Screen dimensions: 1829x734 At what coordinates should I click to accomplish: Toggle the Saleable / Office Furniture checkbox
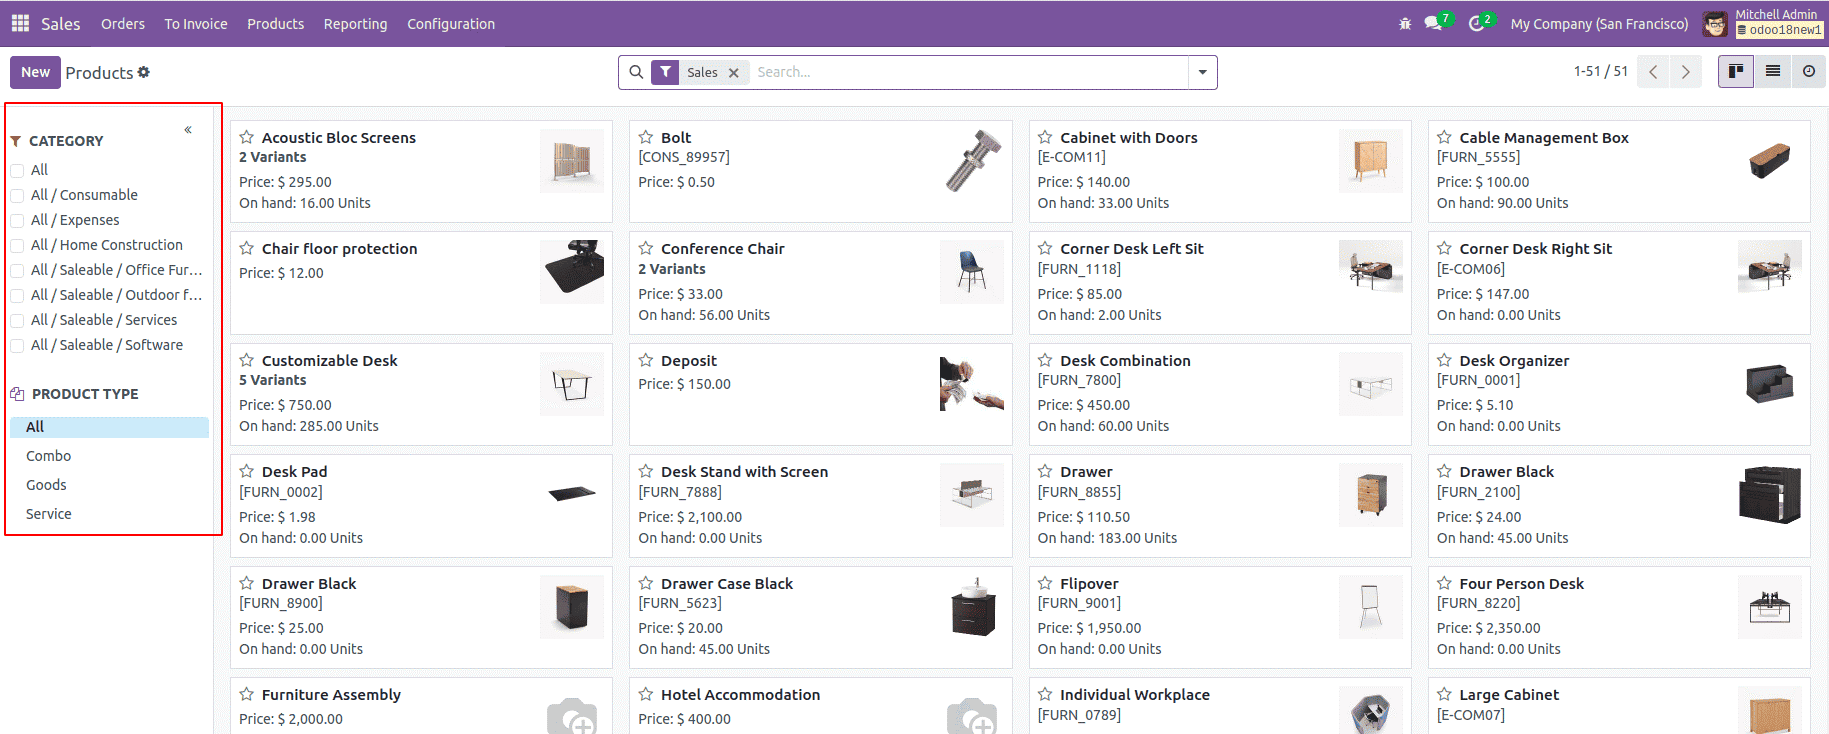17,271
